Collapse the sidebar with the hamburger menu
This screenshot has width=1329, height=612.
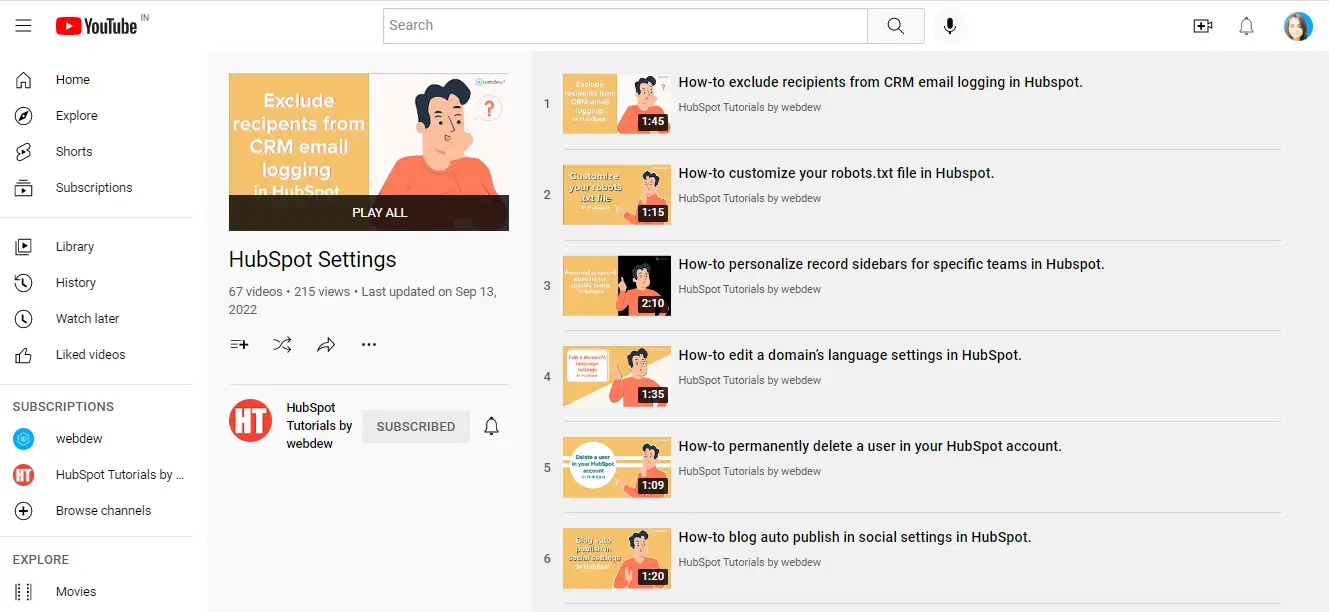(x=23, y=25)
